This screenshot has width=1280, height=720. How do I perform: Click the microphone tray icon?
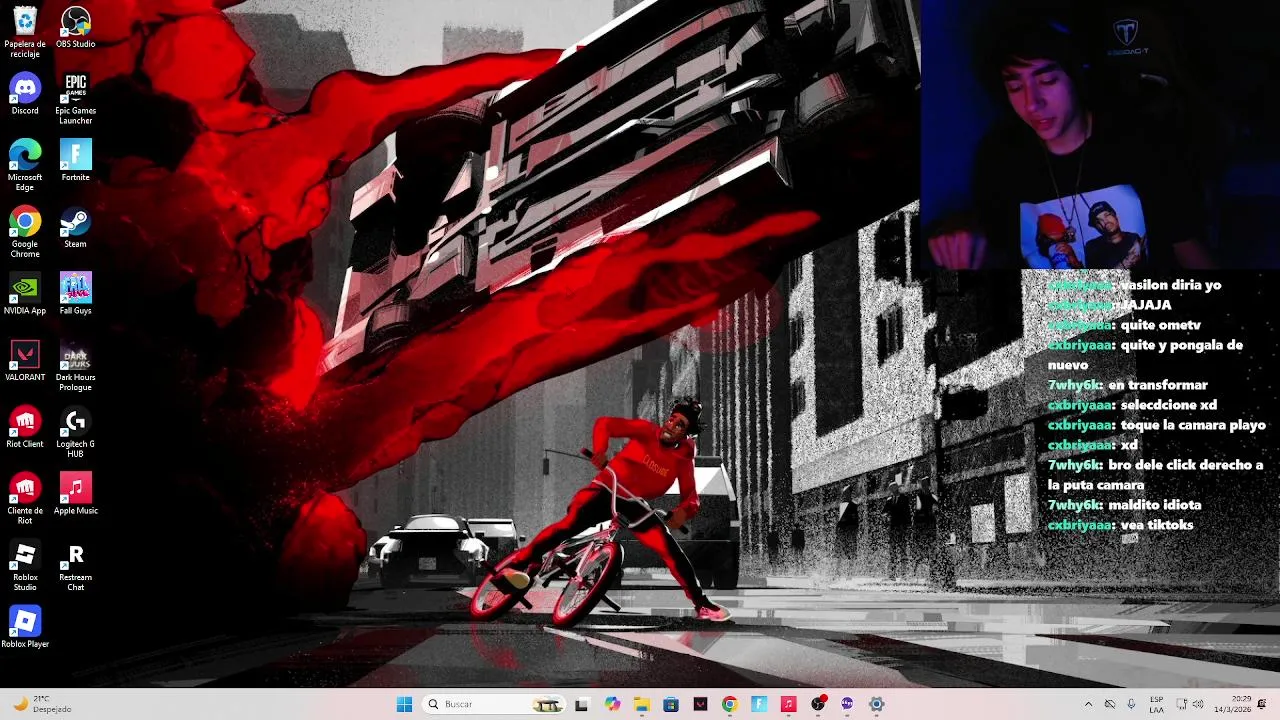click(x=1131, y=704)
